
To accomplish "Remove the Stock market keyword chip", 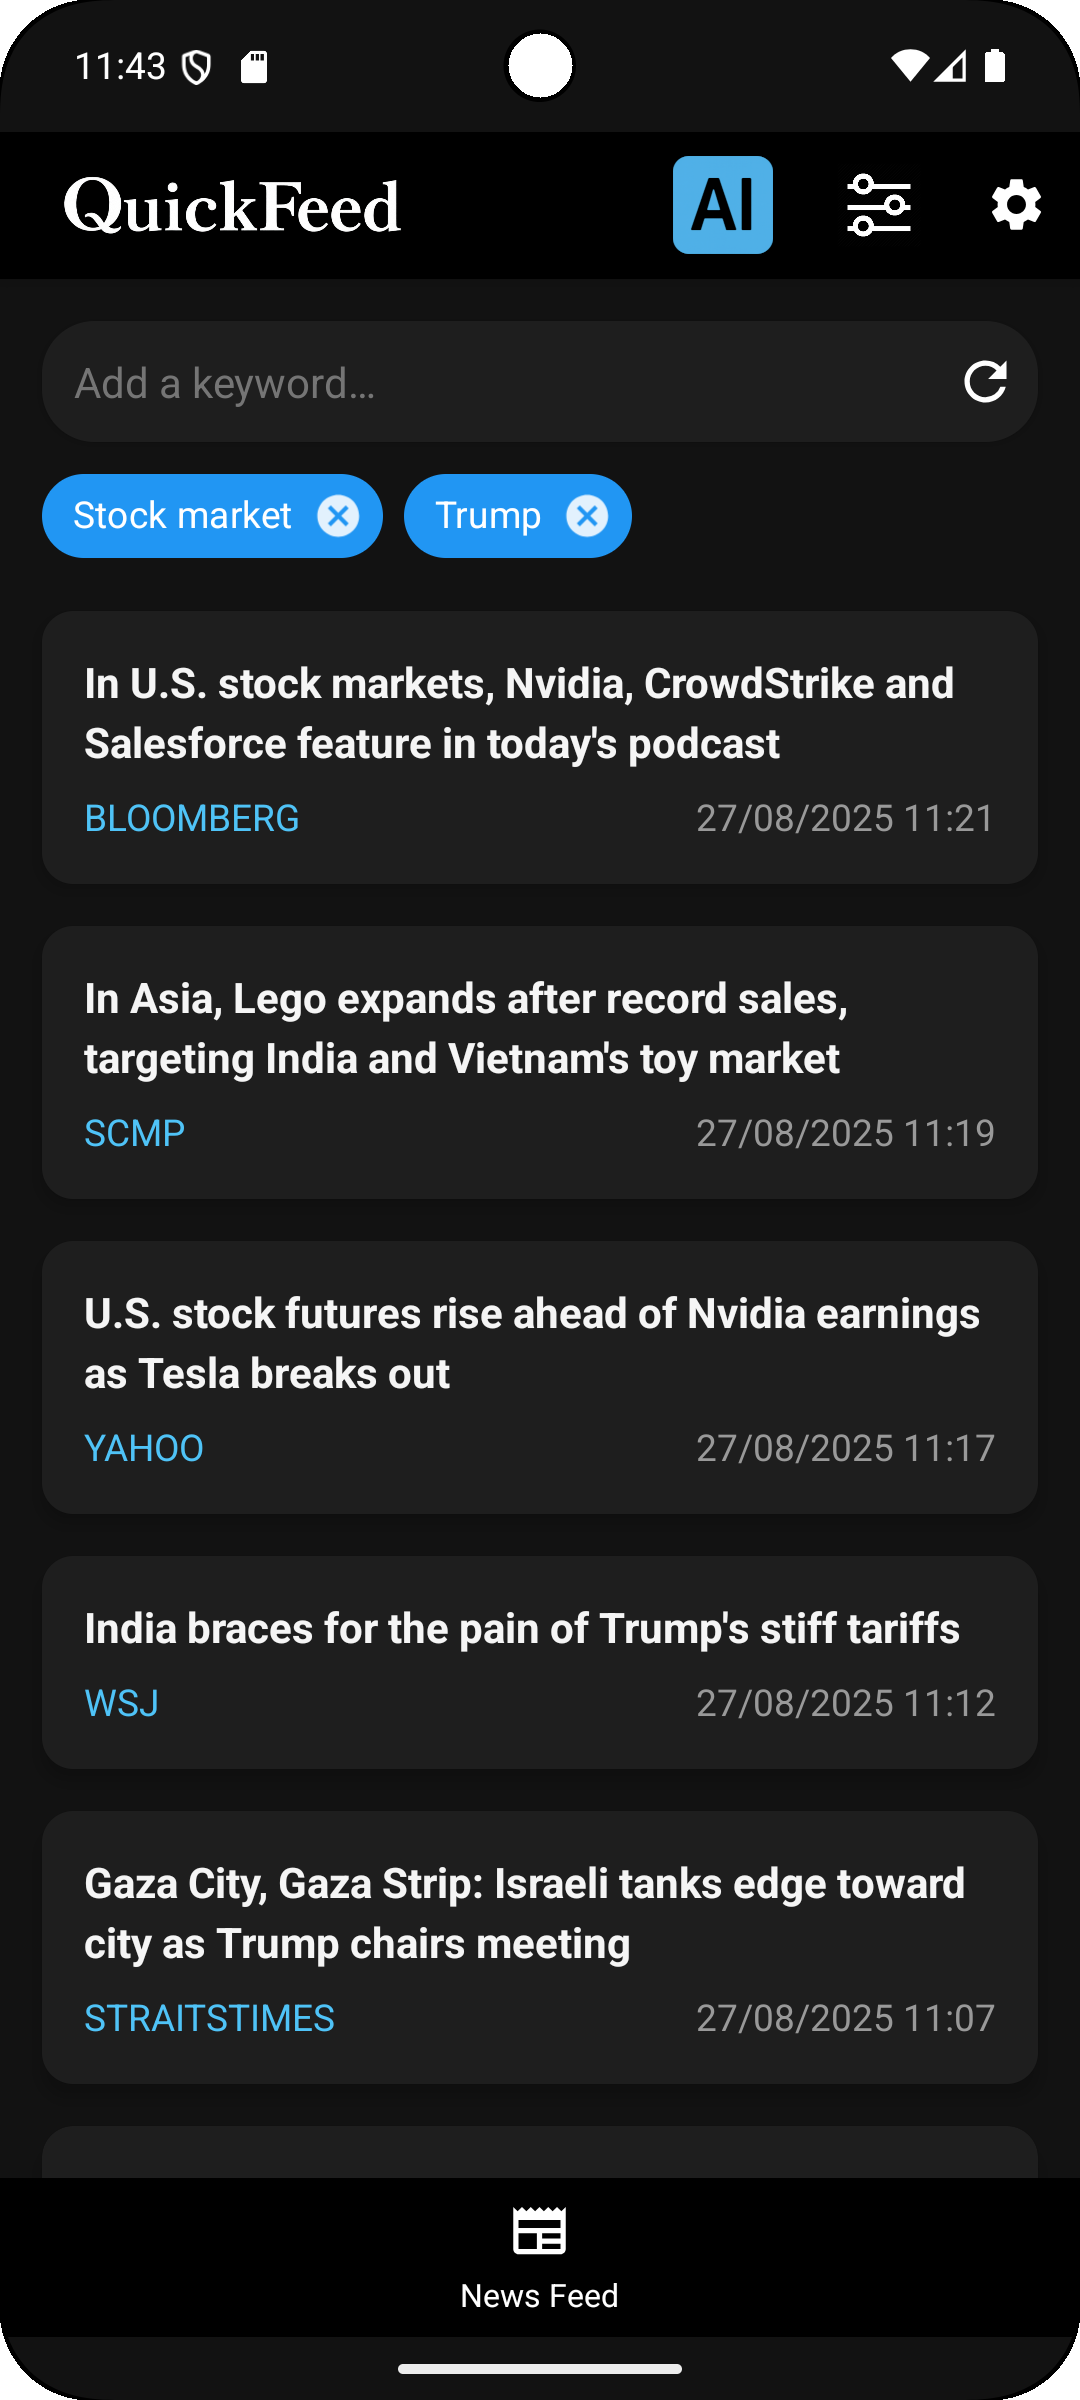I will tap(338, 516).
